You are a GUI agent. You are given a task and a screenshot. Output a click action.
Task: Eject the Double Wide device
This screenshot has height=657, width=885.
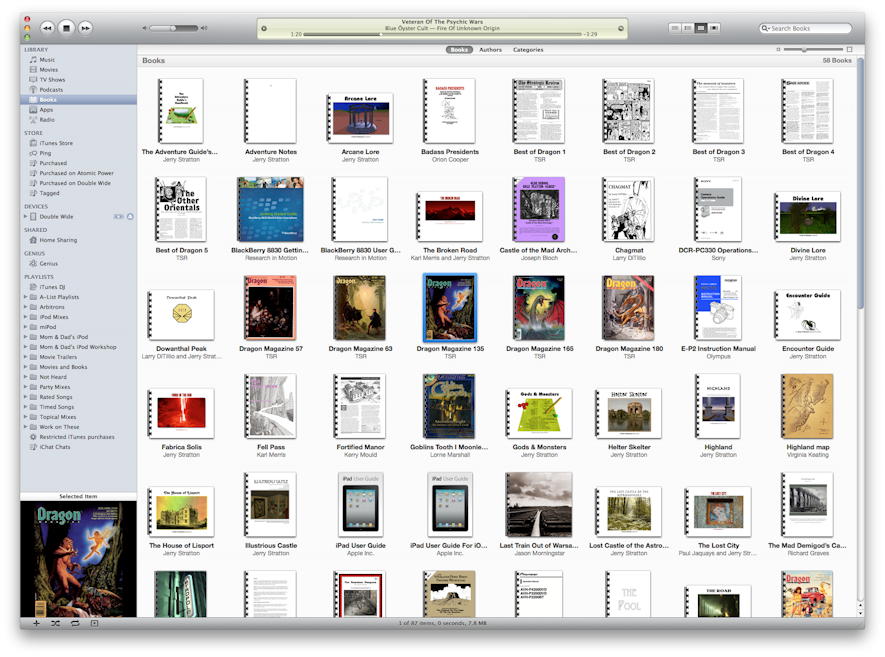point(130,216)
